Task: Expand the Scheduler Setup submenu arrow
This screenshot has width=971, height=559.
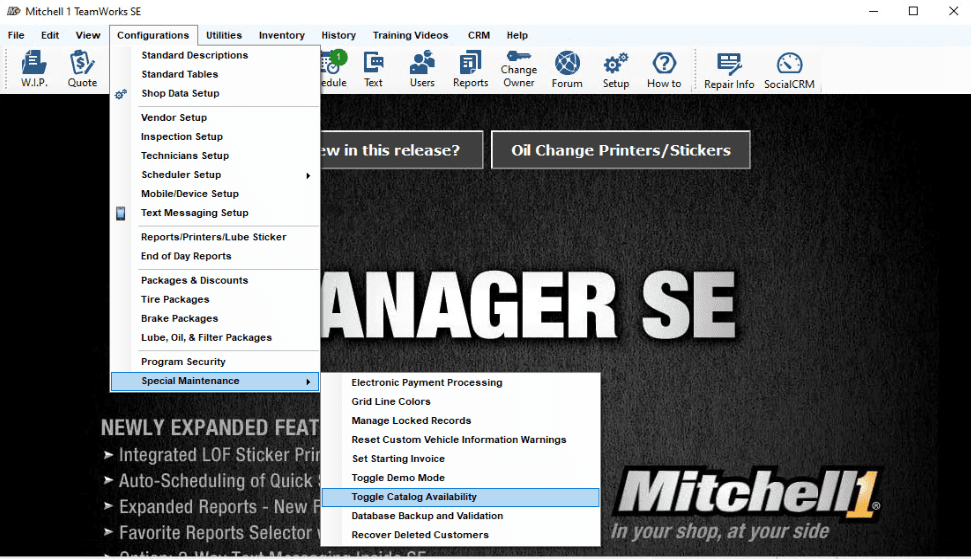Action: (308, 176)
